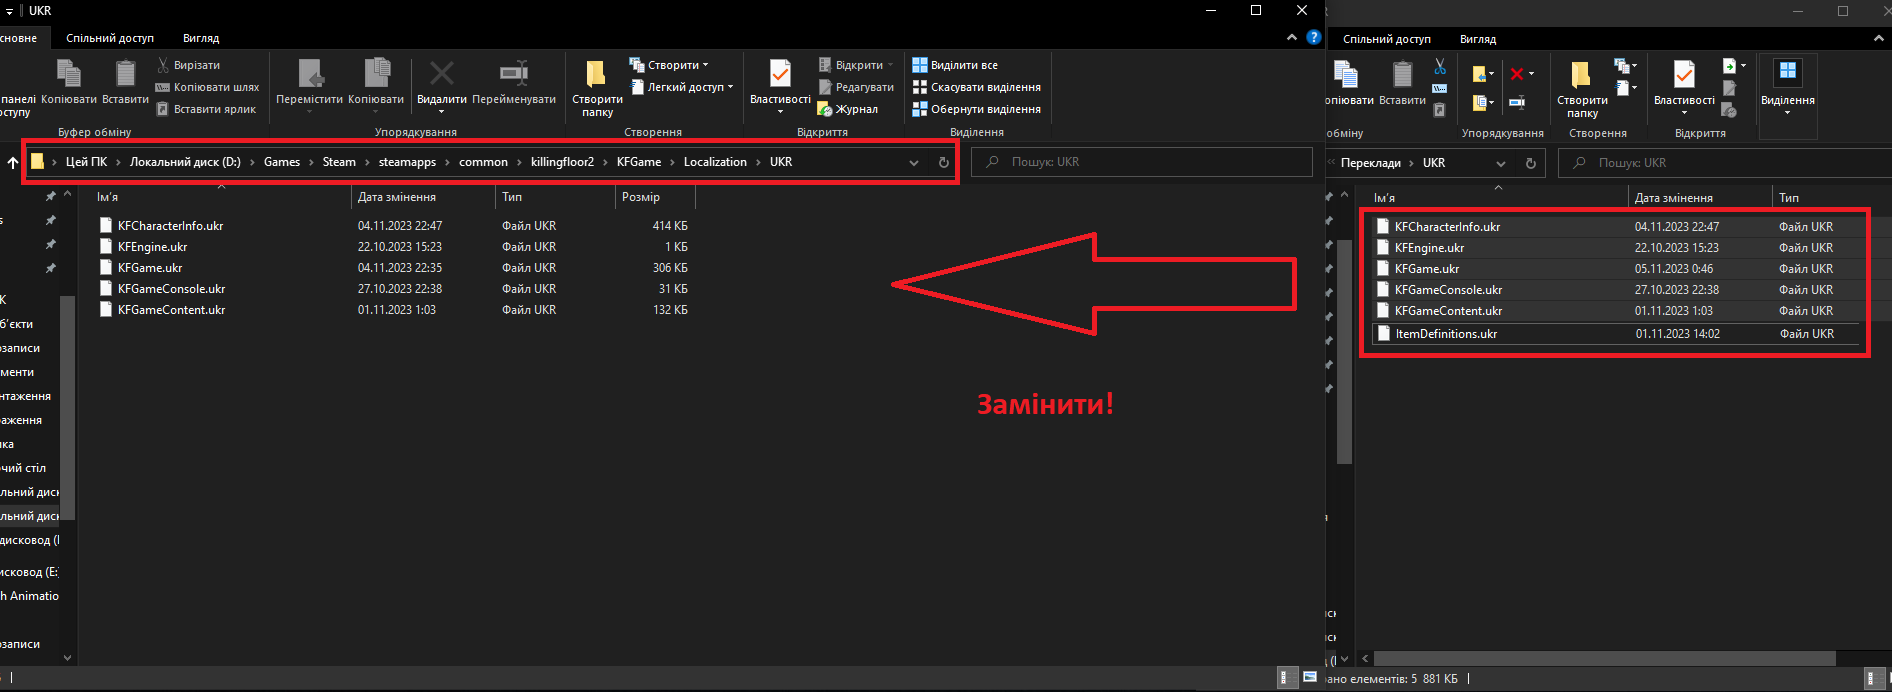The width and height of the screenshot is (1892, 692).
Task: Click Виділити все in Steam path window
Action: point(955,65)
